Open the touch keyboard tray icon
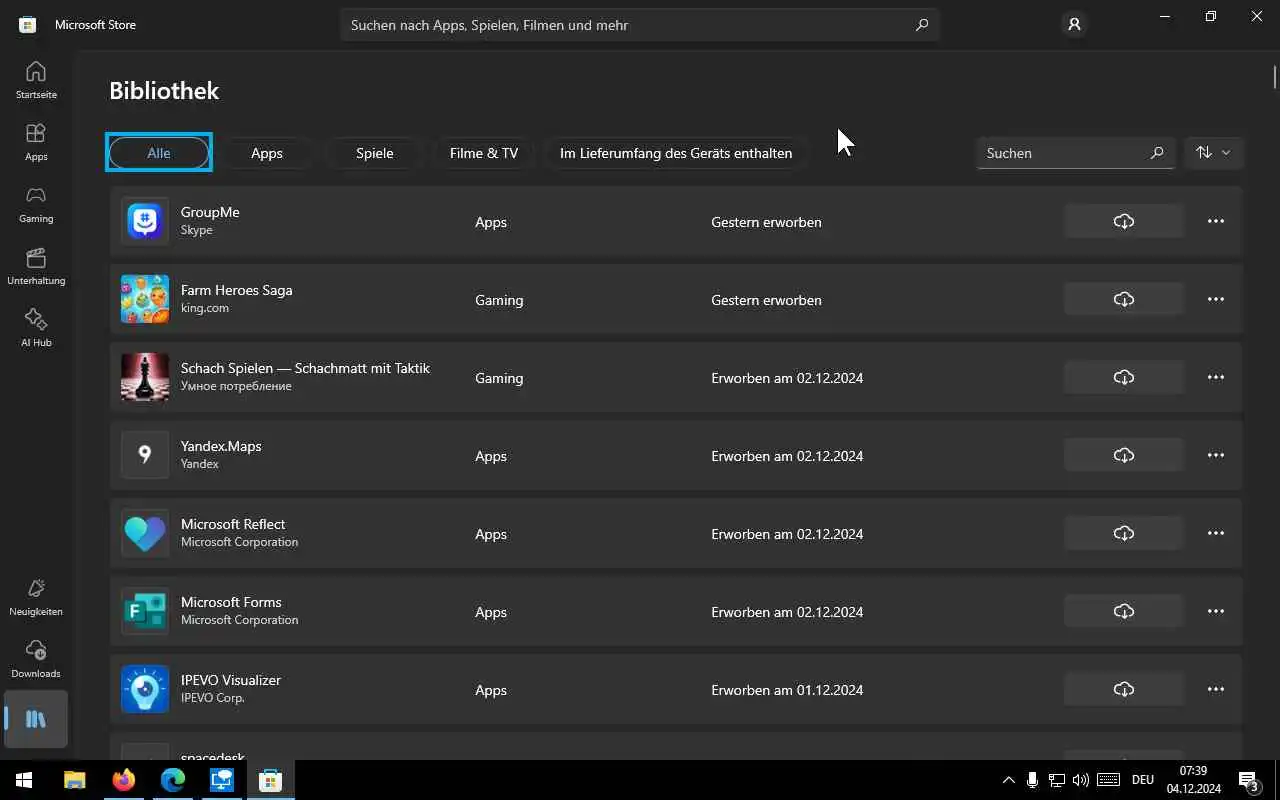The width and height of the screenshot is (1280, 800). (1108, 780)
